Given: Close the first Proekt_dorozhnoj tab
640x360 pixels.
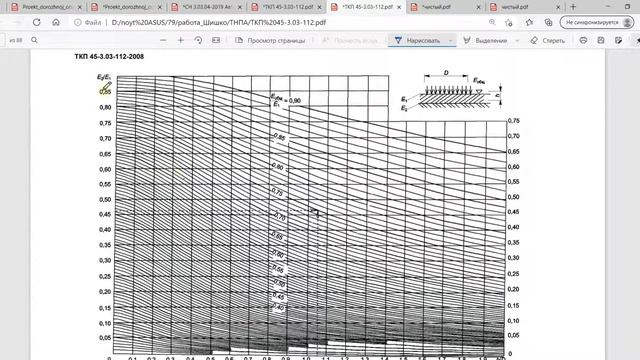Looking at the screenshot, I should [80, 7].
